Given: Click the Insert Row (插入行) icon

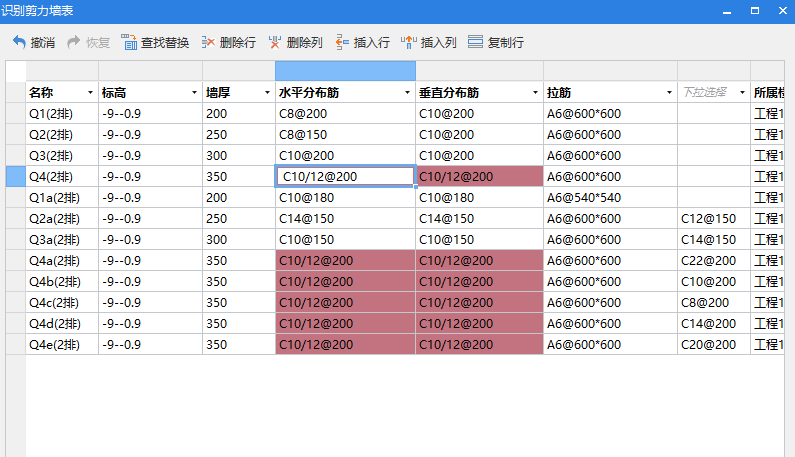Looking at the screenshot, I should tap(342, 42).
